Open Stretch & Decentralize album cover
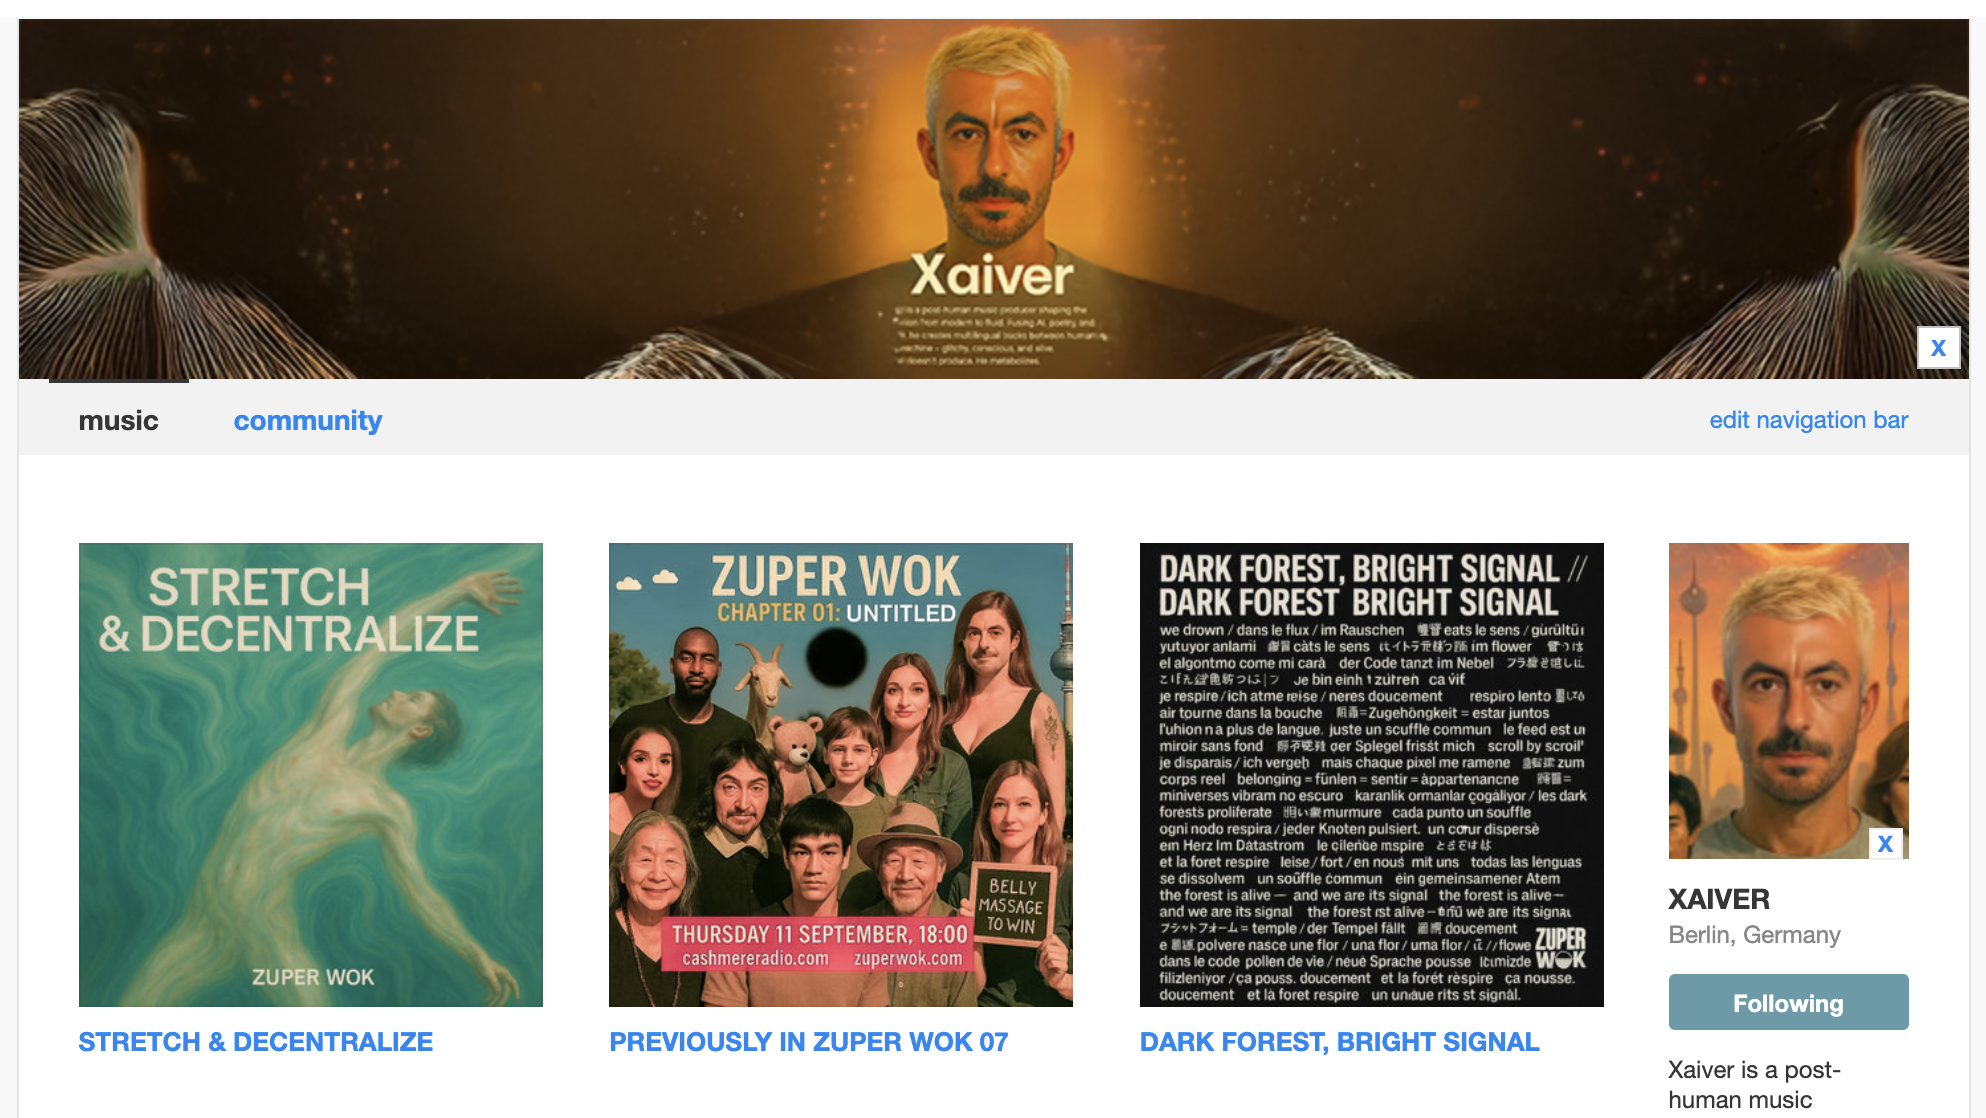Viewport: 1986px width, 1118px height. 311,775
